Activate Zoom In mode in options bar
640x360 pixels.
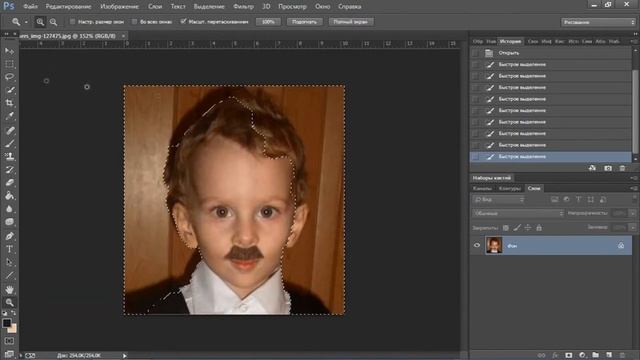(x=40, y=22)
